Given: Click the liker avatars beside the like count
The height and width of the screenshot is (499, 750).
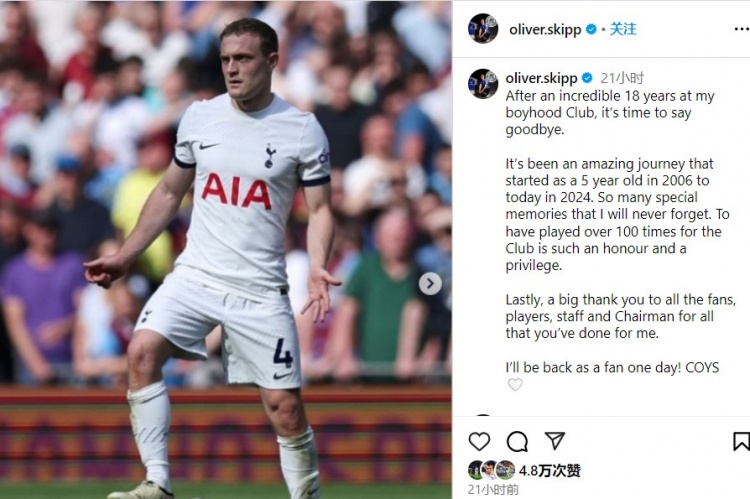Looking at the screenshot, I should [x=491, y=470].
